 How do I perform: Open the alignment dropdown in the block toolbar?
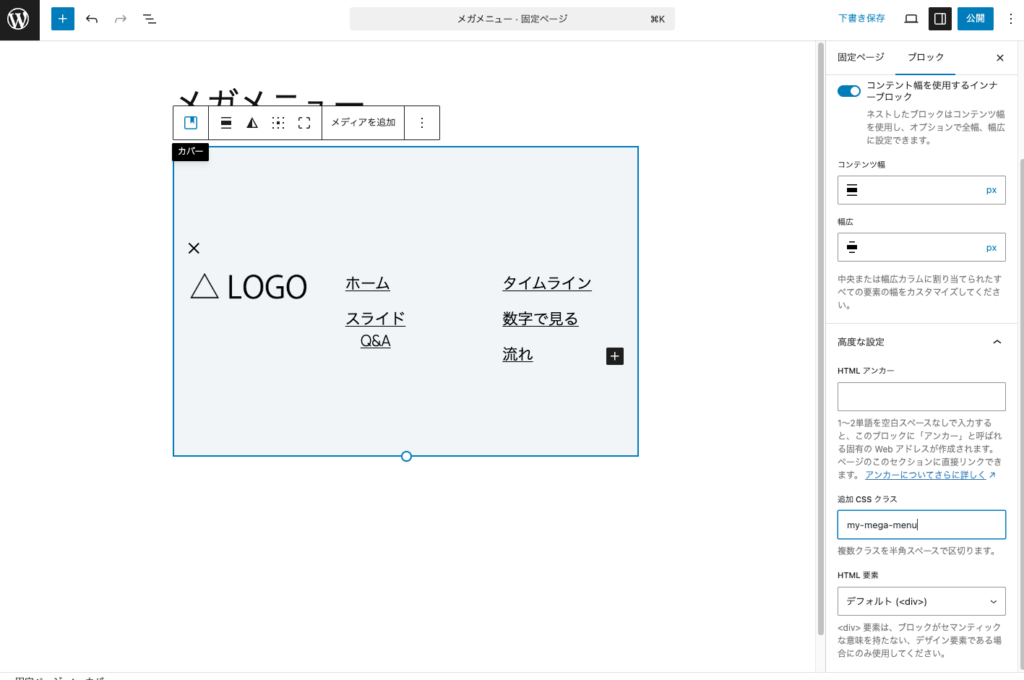(x=226, y=122)
